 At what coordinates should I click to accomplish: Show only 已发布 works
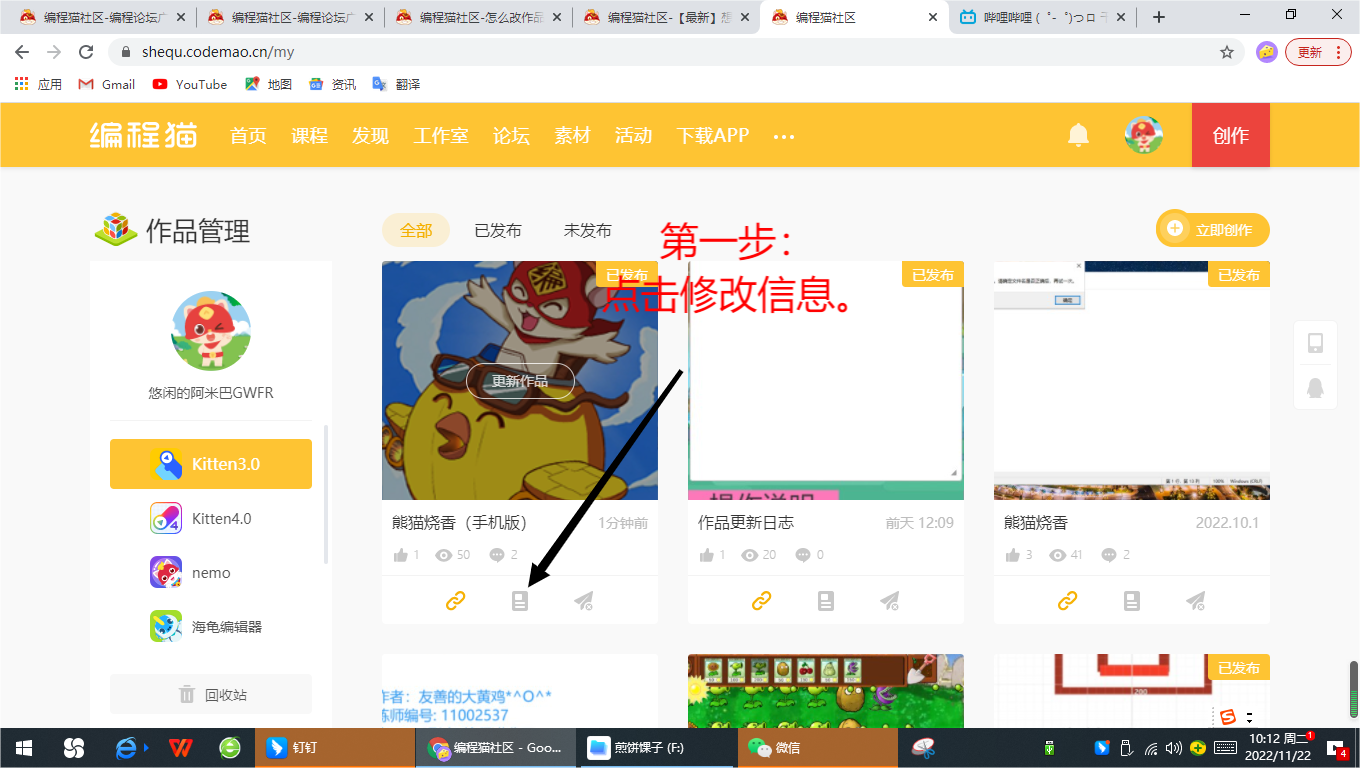pos(498,230)
